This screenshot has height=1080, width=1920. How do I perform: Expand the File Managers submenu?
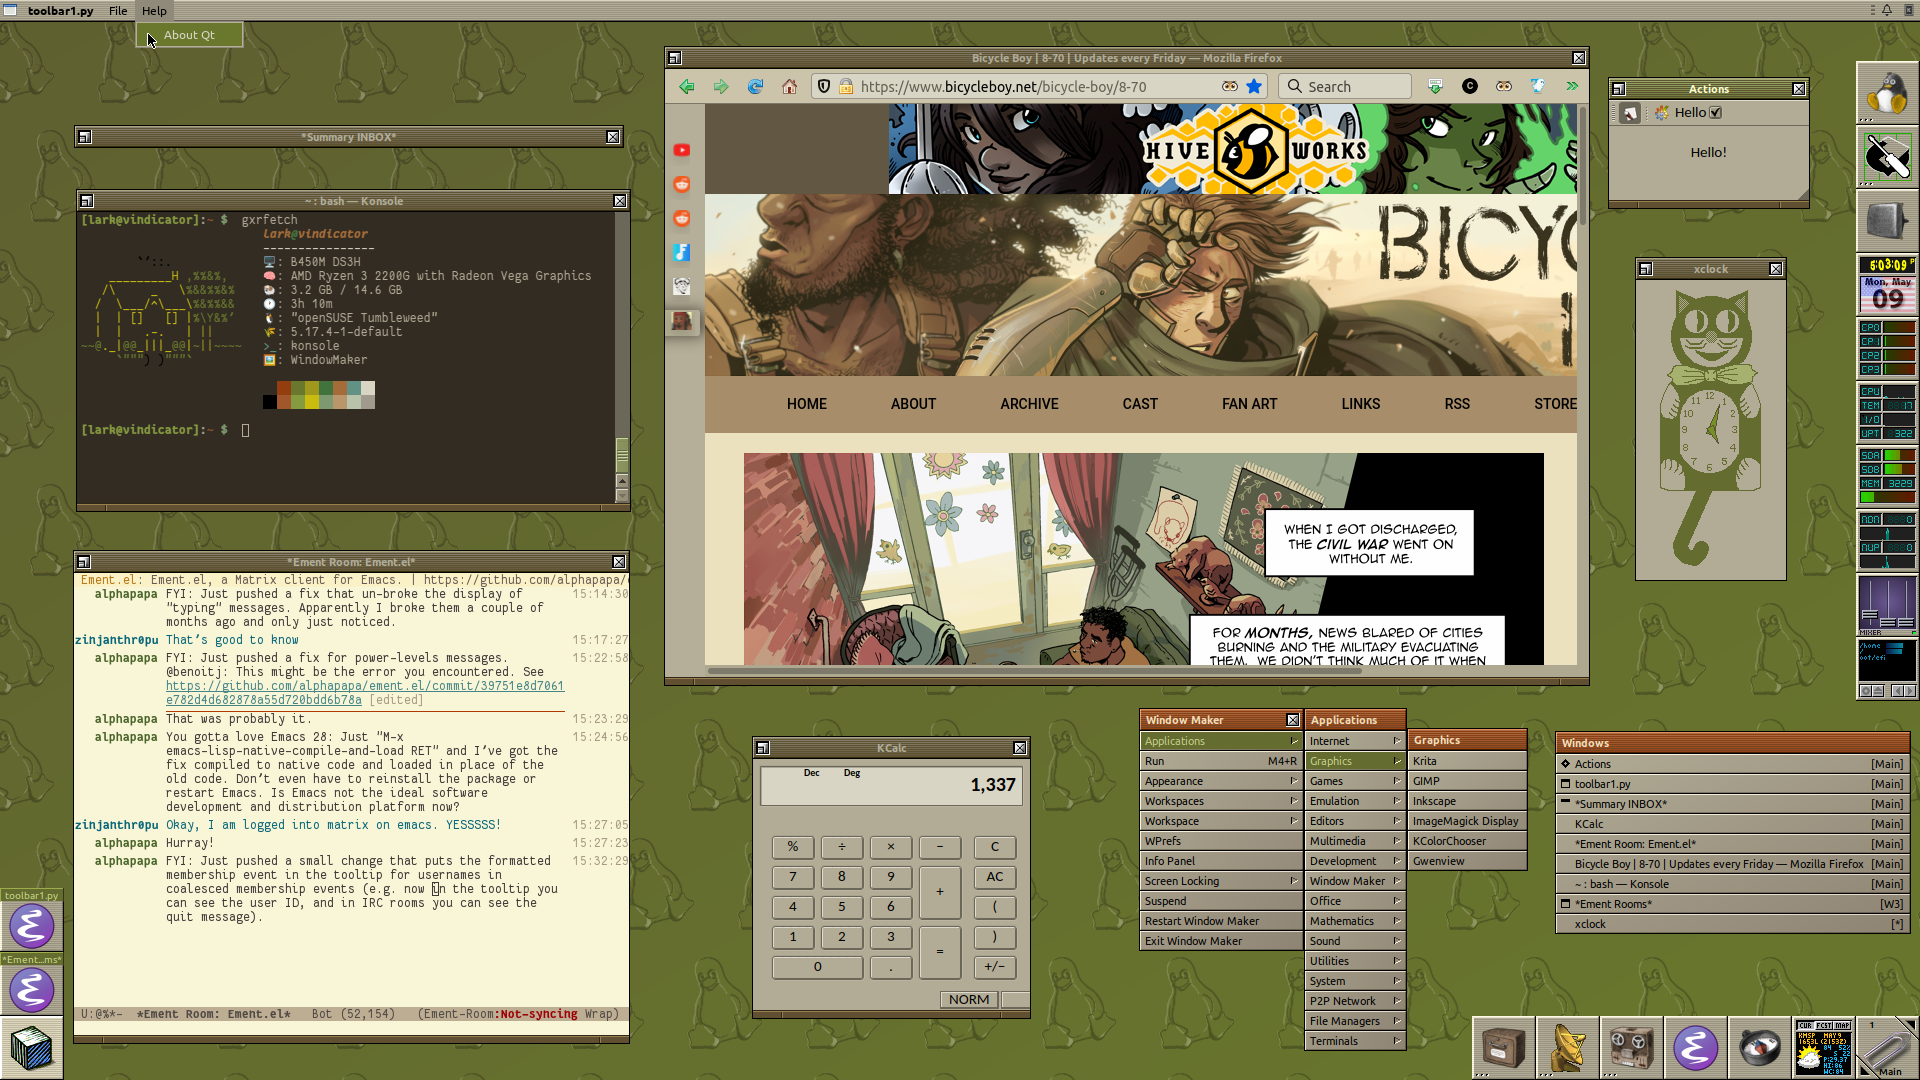point(1355,1021)
